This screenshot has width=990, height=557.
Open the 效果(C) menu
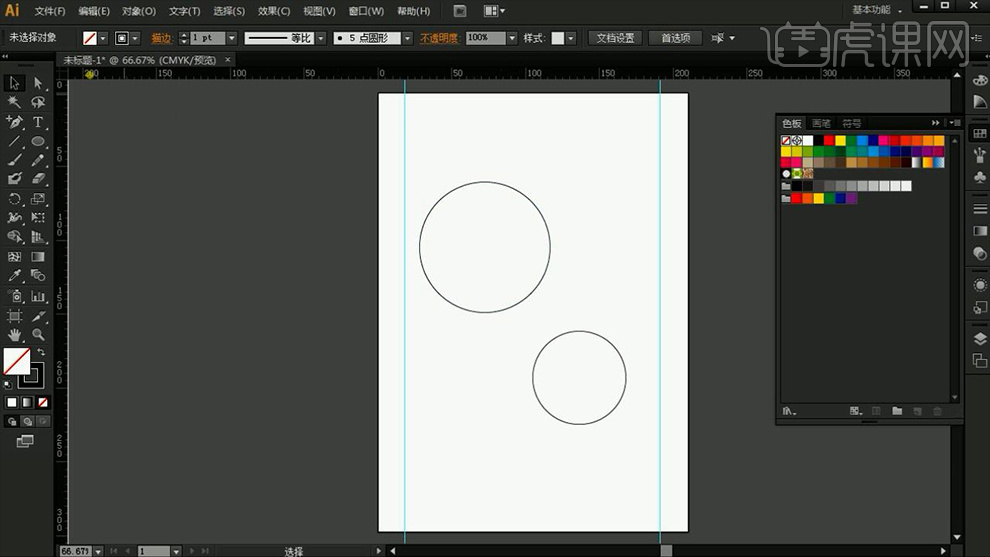(x=273, y=11)
